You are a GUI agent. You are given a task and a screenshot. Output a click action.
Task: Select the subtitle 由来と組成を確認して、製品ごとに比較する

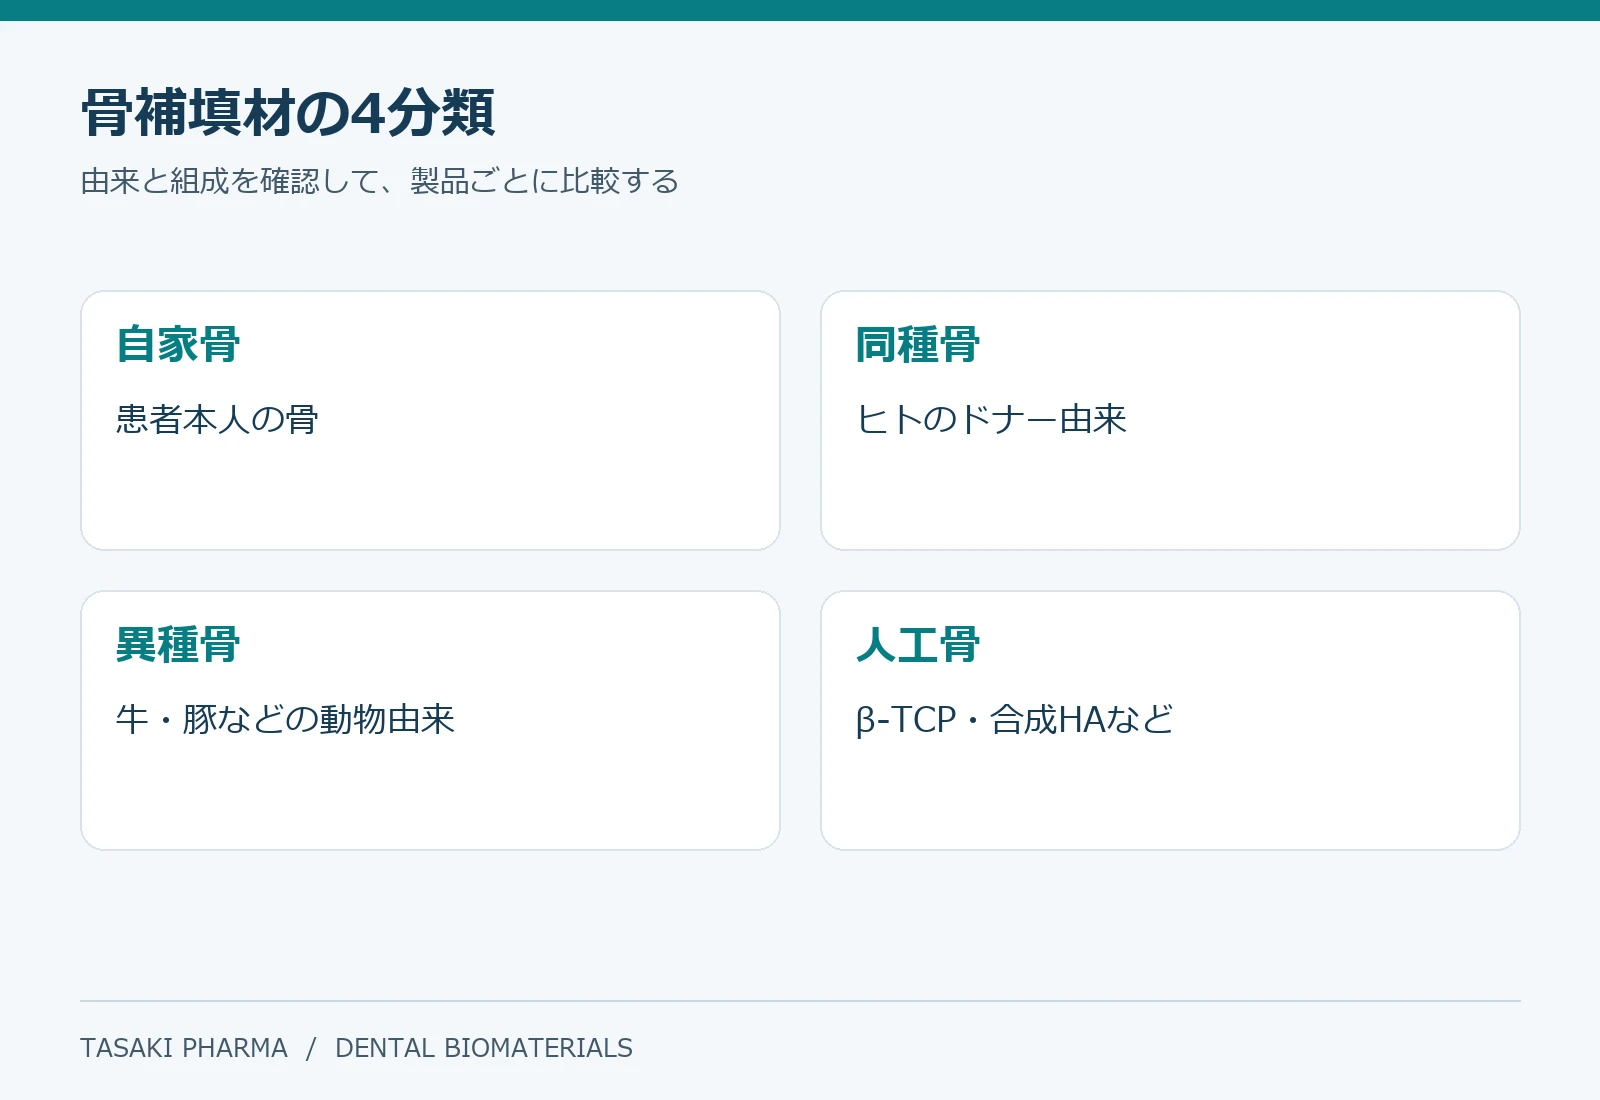[380, 181]
